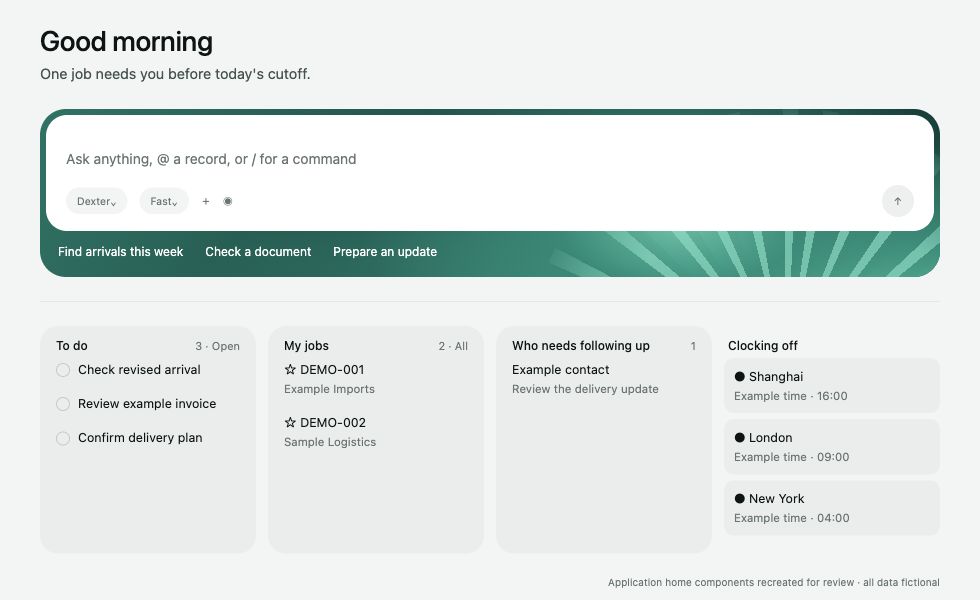980x600 pixels.
Task: Open the Dexter dropdown
Action: pyautogui.click(x=96, y=201)
